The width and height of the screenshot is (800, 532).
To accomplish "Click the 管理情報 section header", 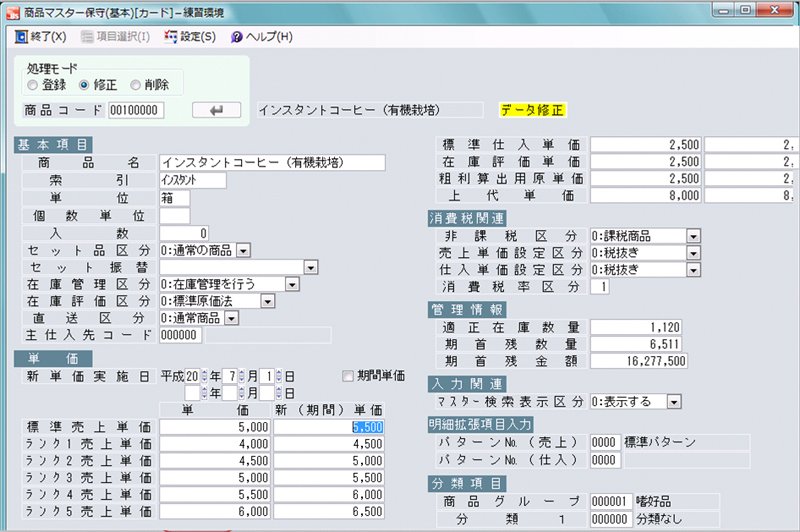I will [467, 310].
